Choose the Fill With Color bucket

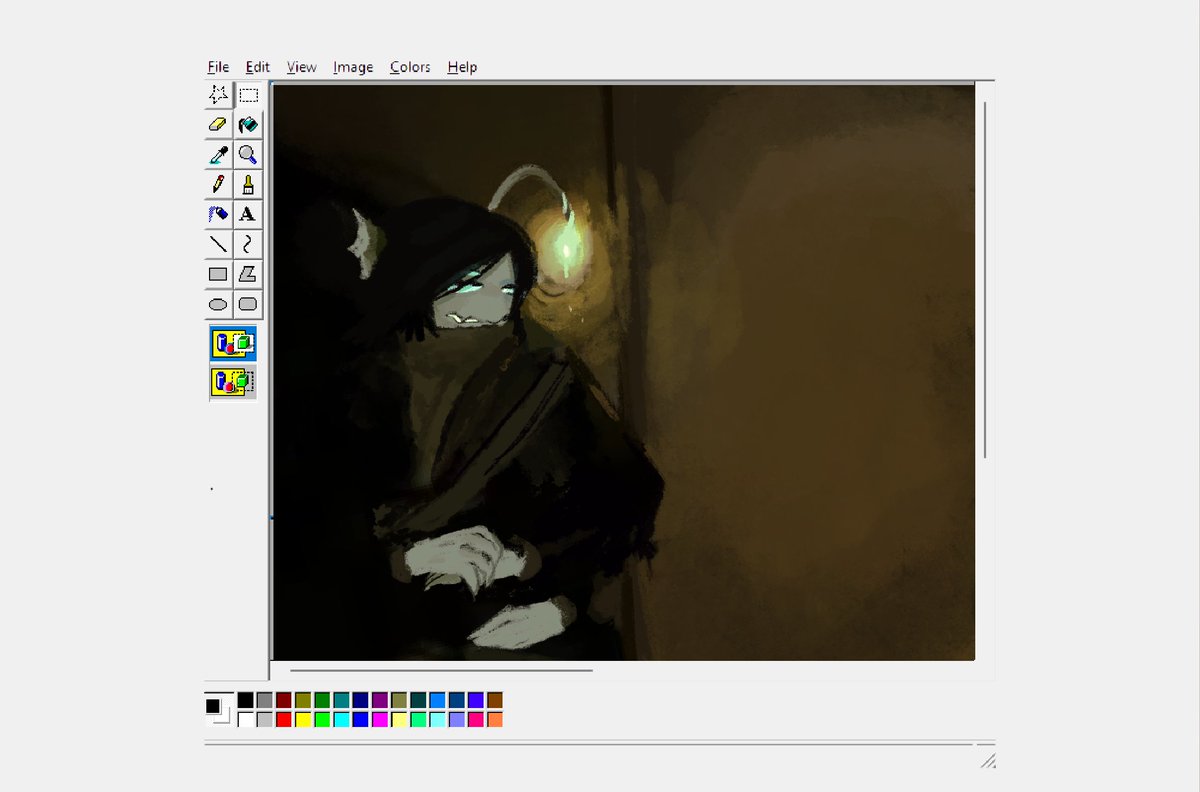coord(248,125)
